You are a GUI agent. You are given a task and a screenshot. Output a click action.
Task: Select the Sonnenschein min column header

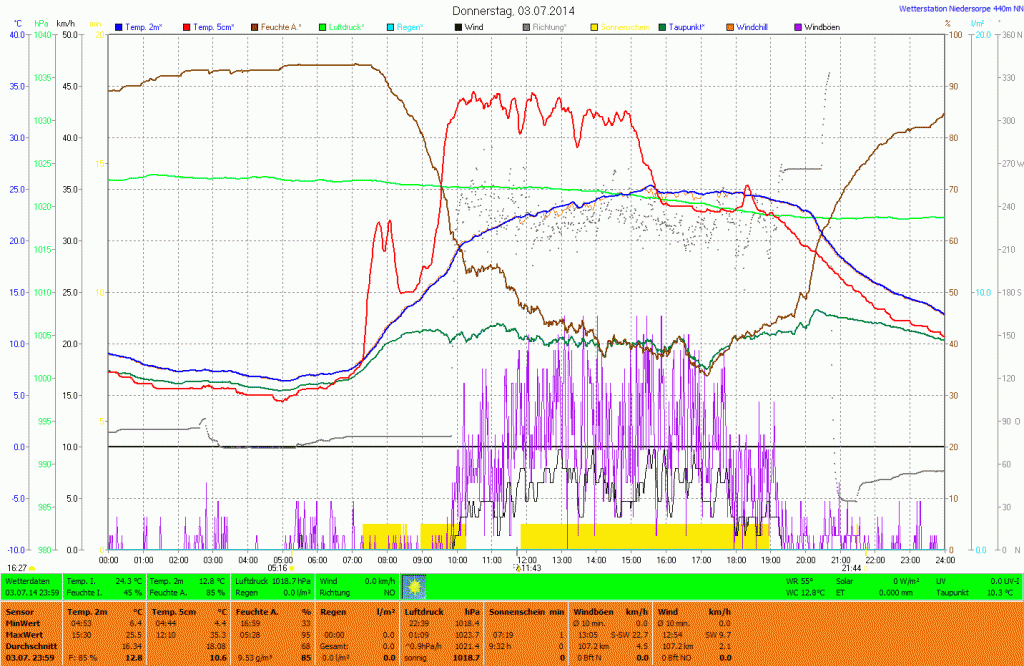point(526,610)
